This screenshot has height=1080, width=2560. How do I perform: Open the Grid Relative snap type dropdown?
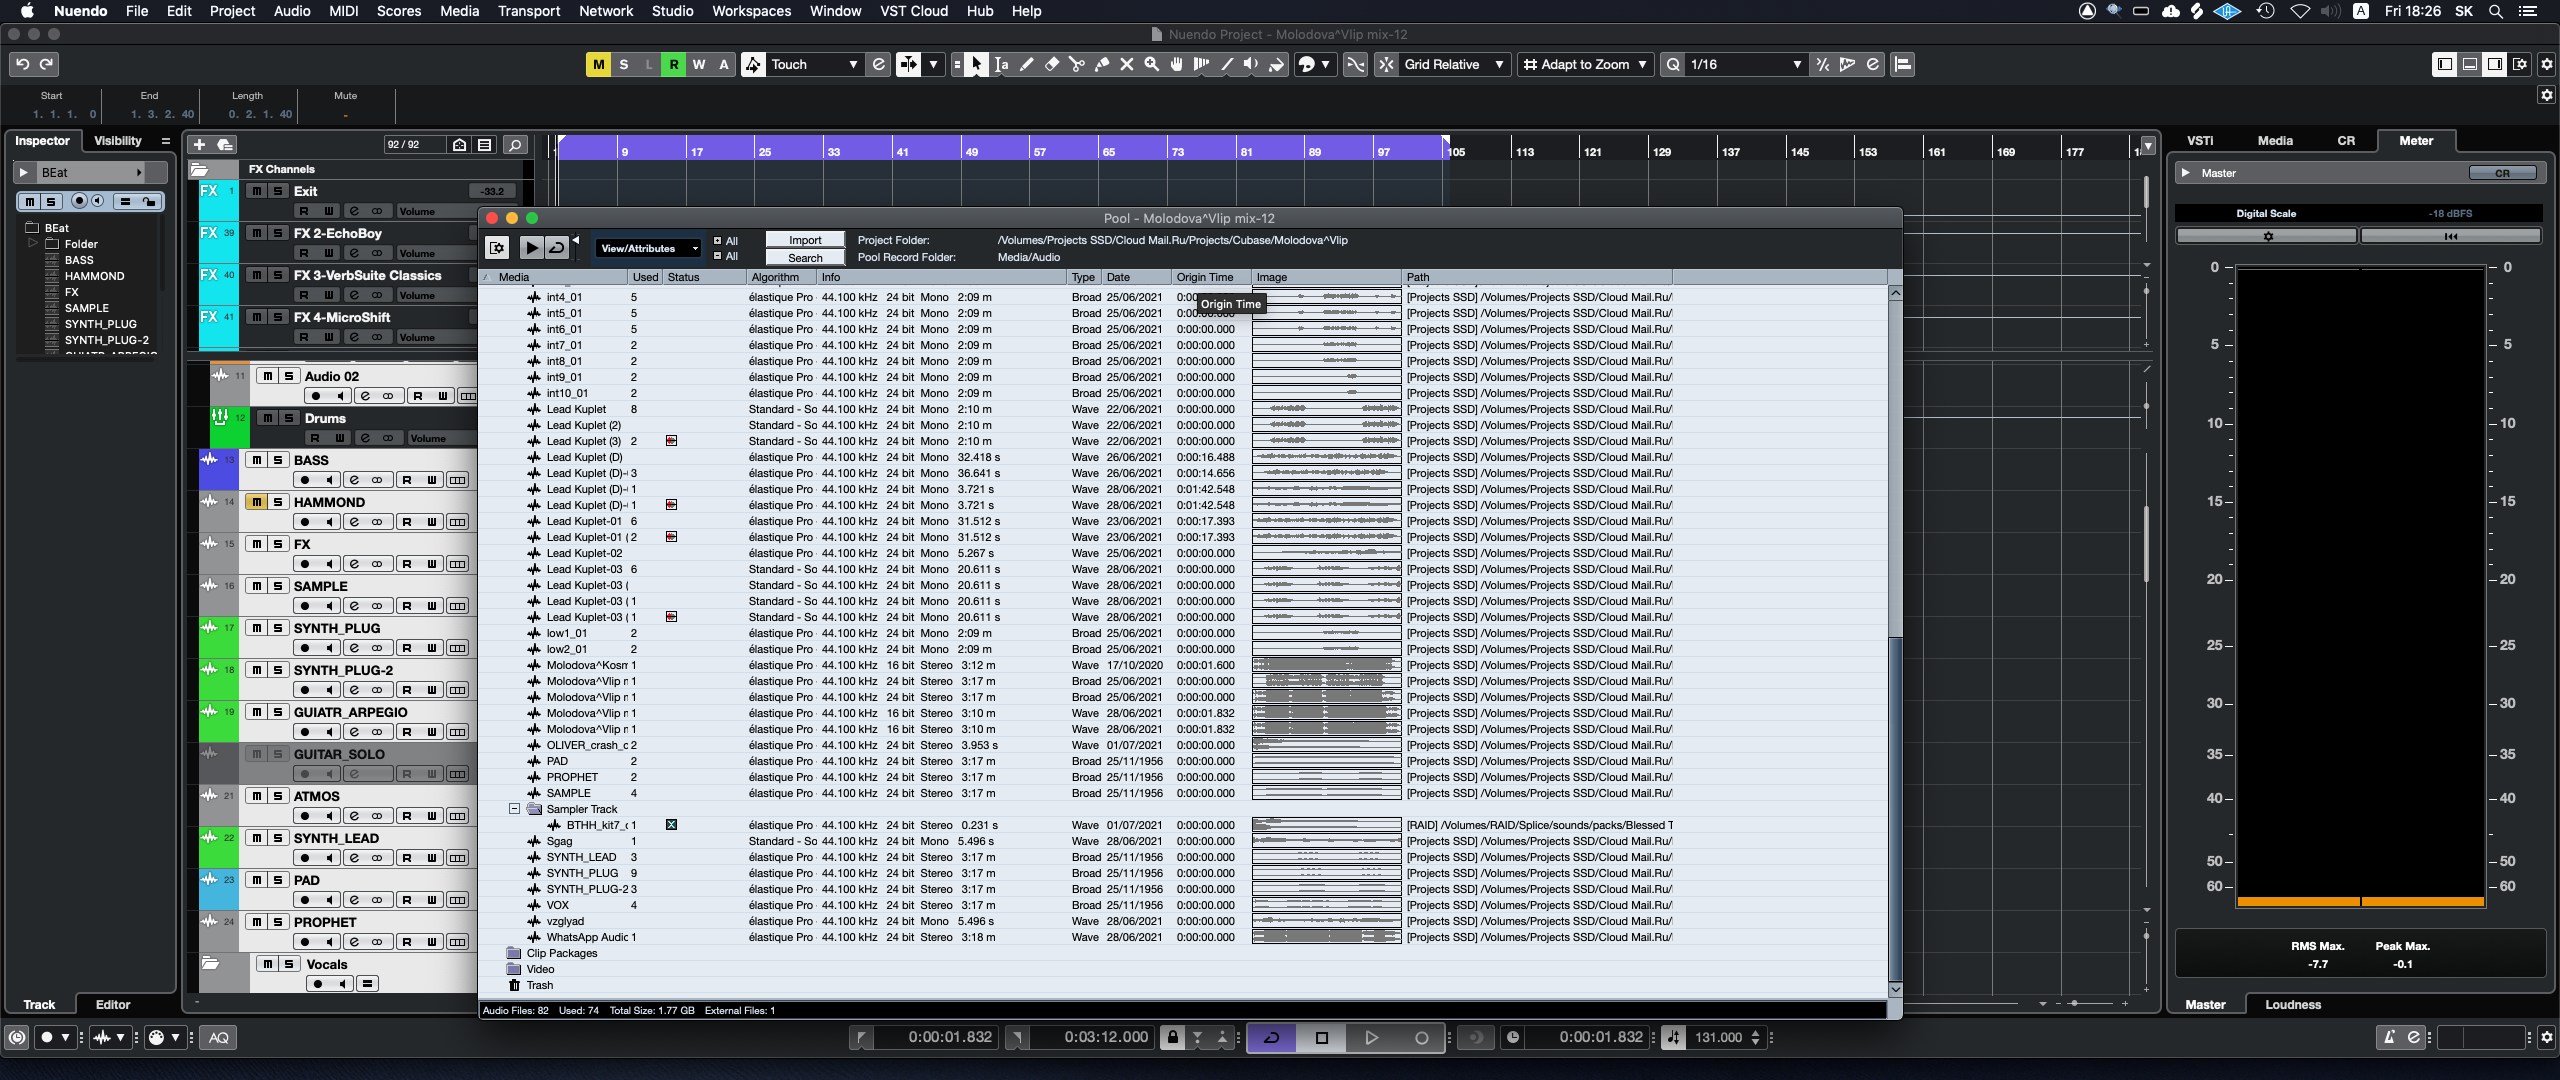click(1454, 64)
